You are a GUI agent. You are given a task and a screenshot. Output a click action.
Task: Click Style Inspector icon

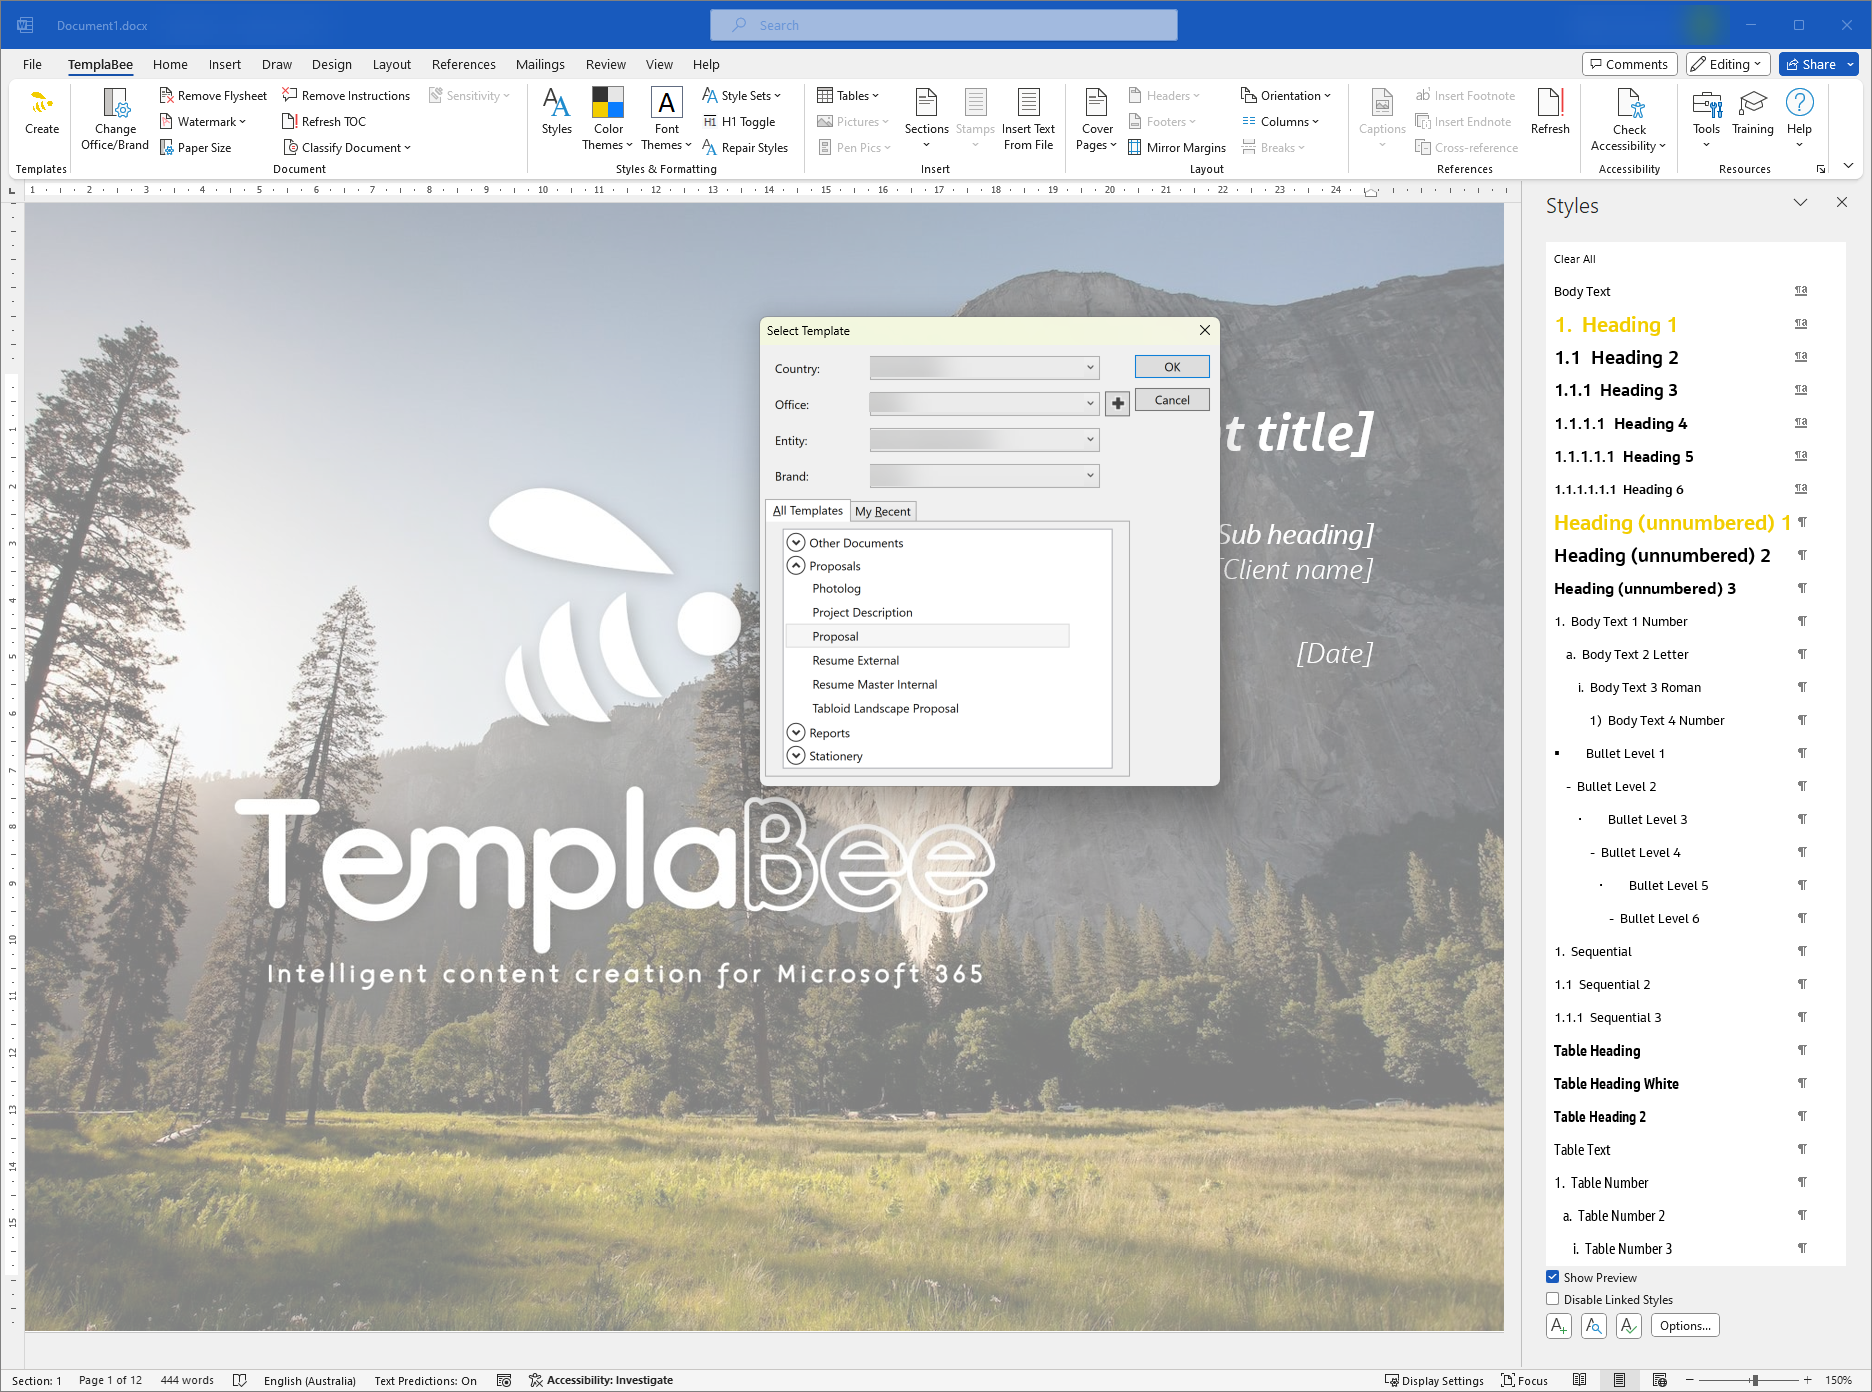pyautogui.click(x=1594, y=1326)
